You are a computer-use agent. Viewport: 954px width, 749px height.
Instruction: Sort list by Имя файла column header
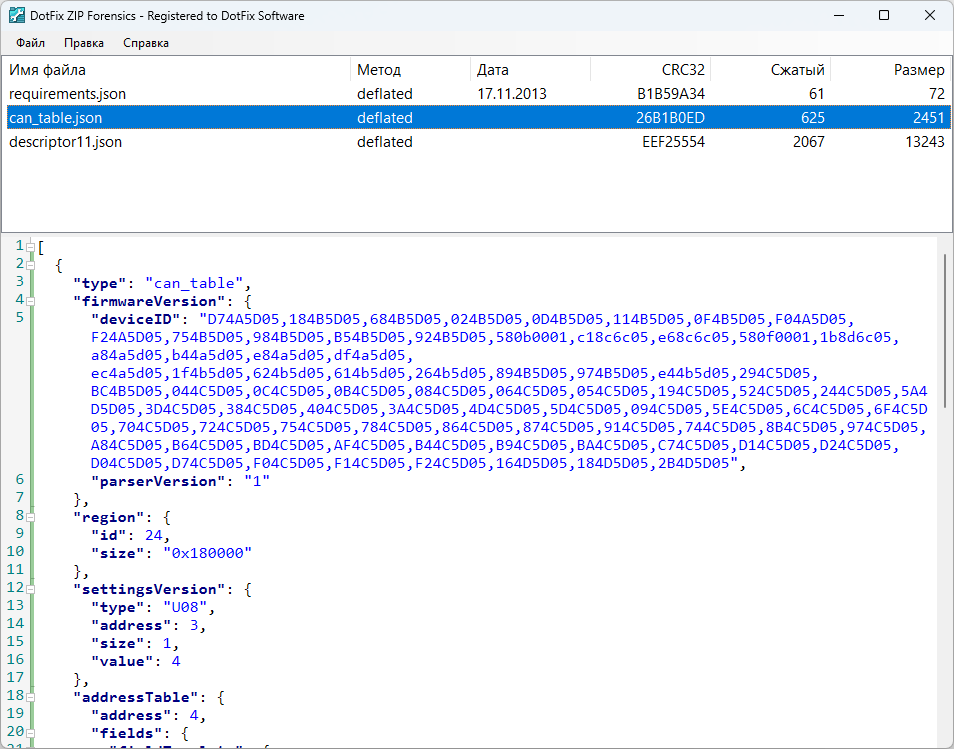point(176,70)
